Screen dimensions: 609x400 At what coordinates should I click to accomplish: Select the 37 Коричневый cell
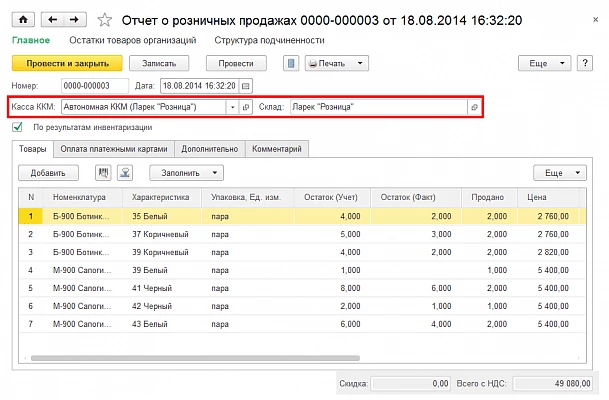click(162, 234)
